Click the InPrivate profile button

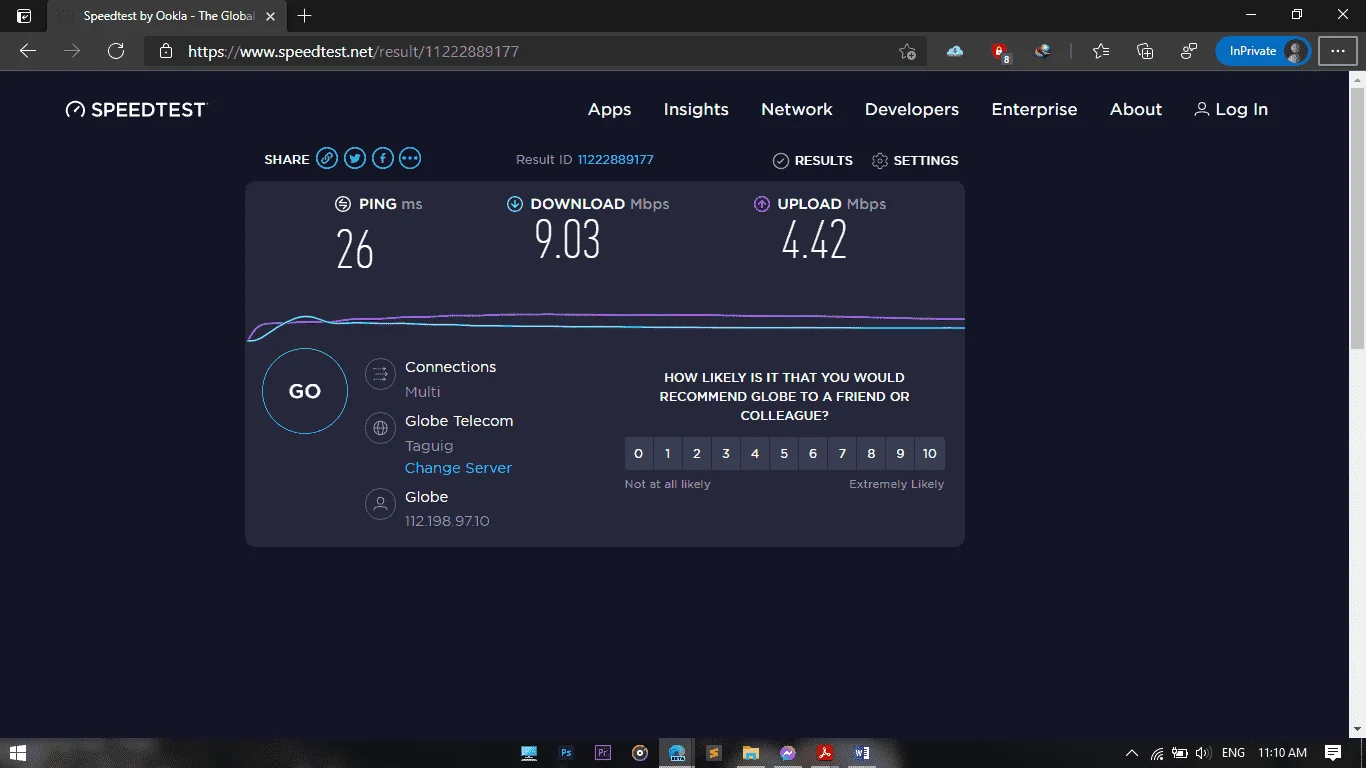click(x=1262, y=51)
